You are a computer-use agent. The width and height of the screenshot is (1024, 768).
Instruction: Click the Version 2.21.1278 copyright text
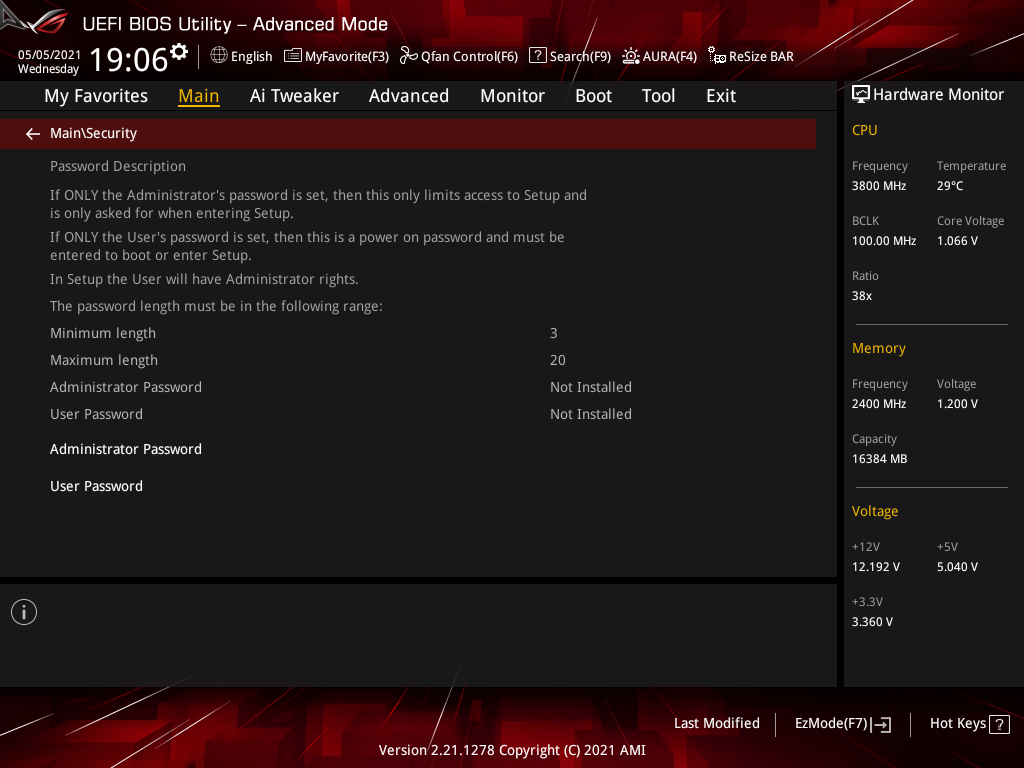click(512, 750)
